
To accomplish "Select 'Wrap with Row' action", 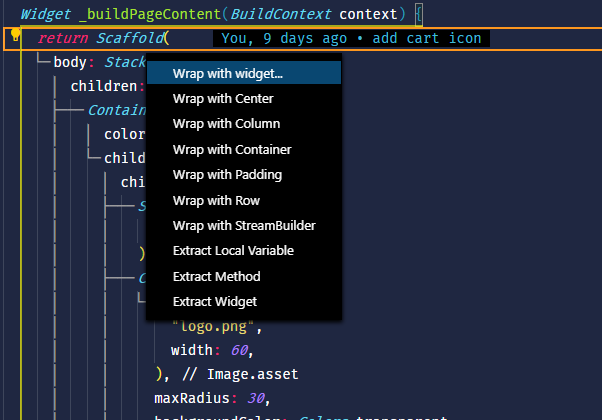I will [244, 200].
